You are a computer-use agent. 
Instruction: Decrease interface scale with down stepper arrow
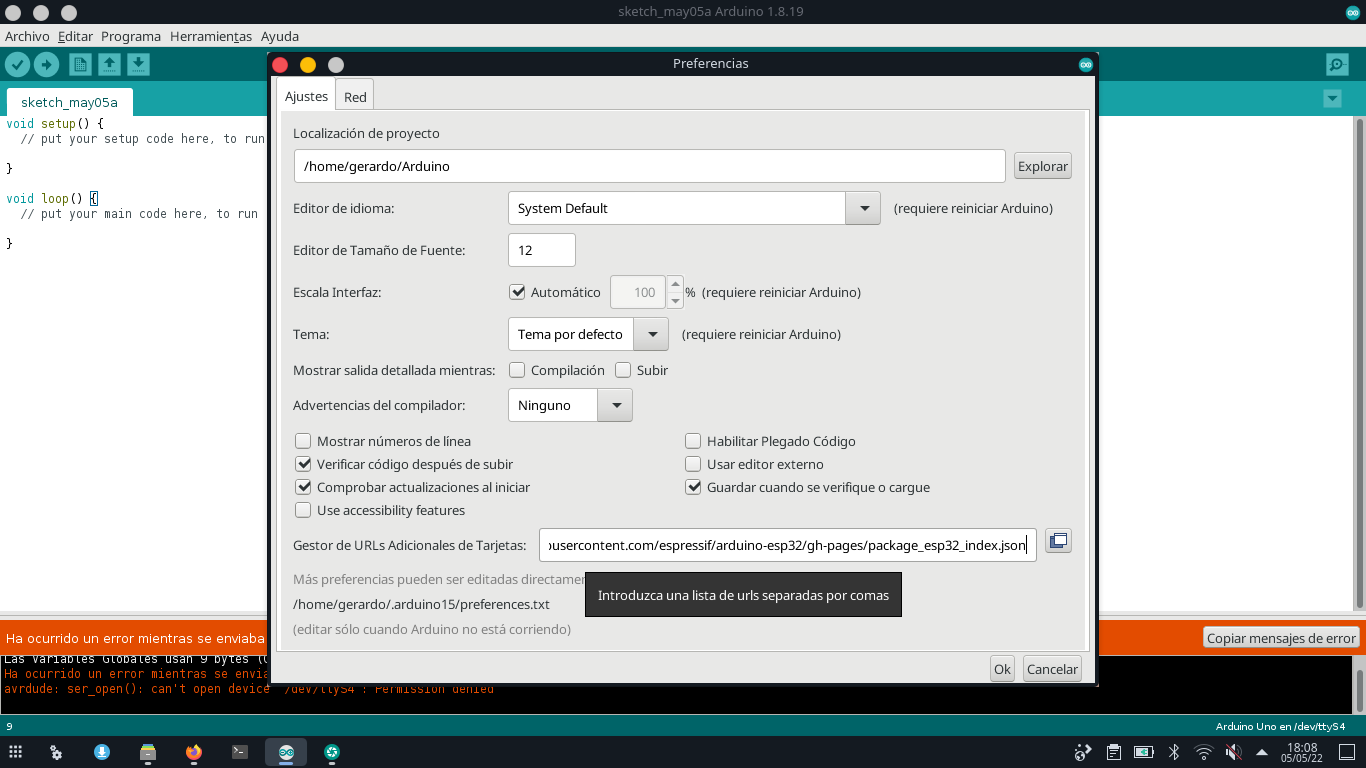coord(675,300)
